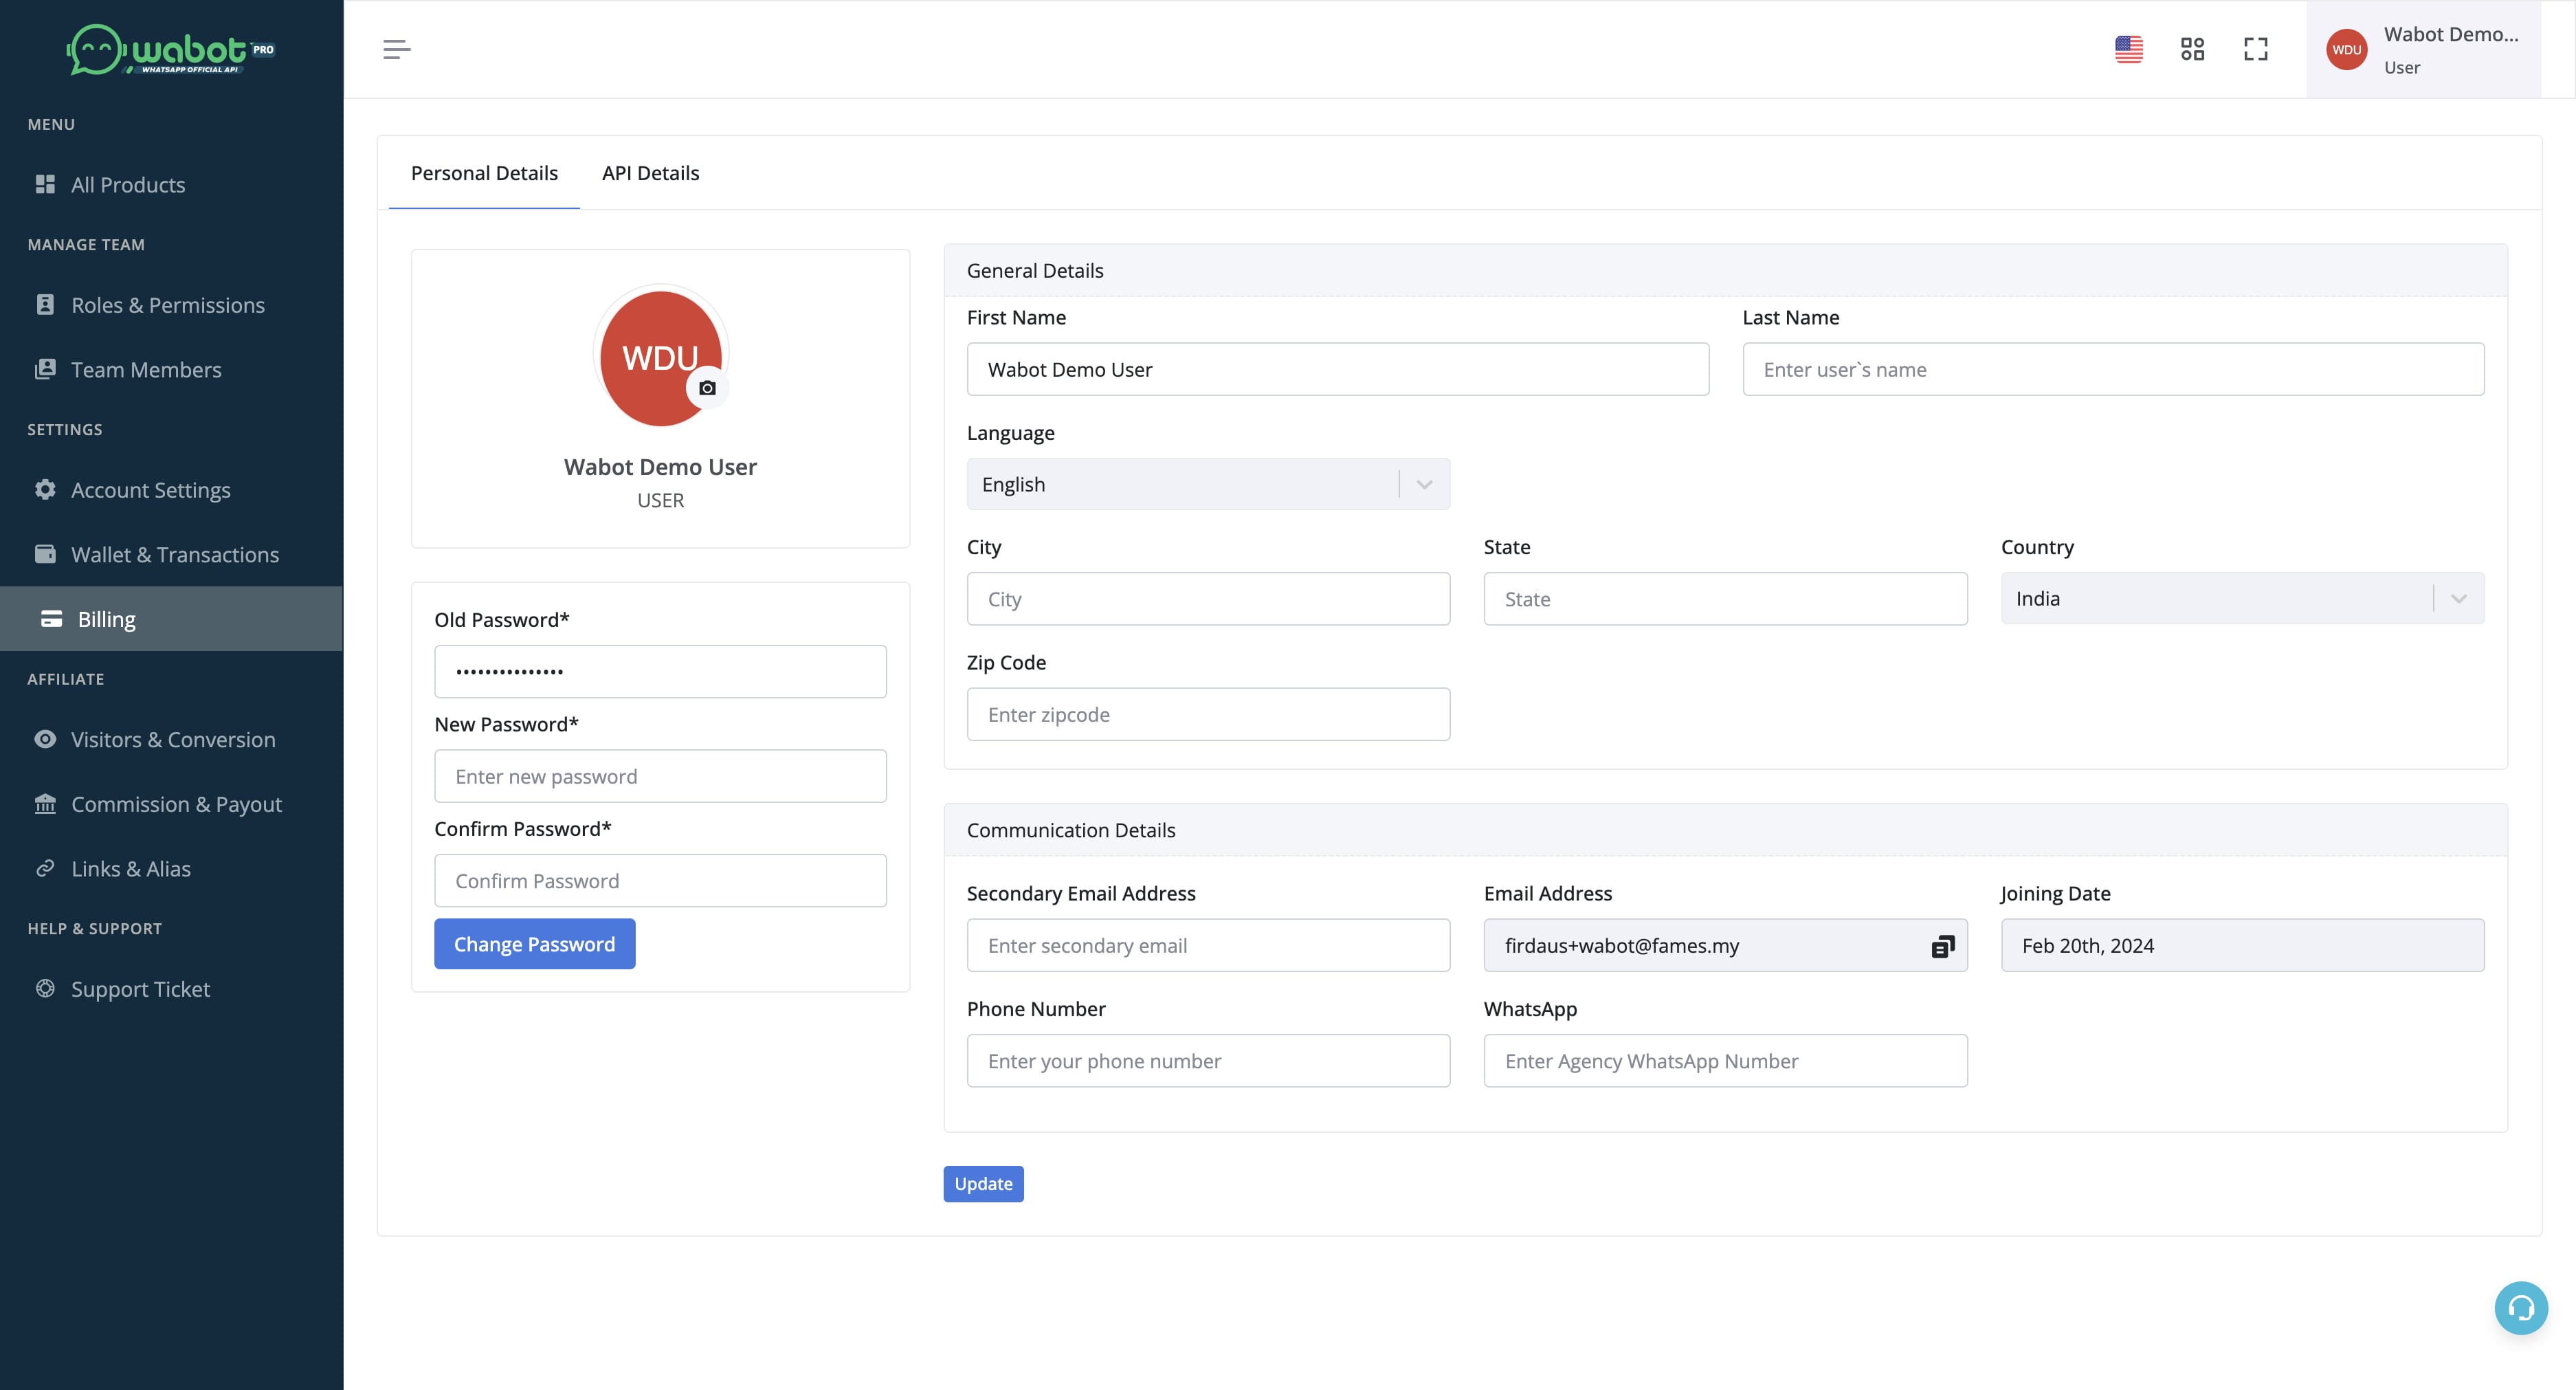Focus the New Password field

(660, 776)
